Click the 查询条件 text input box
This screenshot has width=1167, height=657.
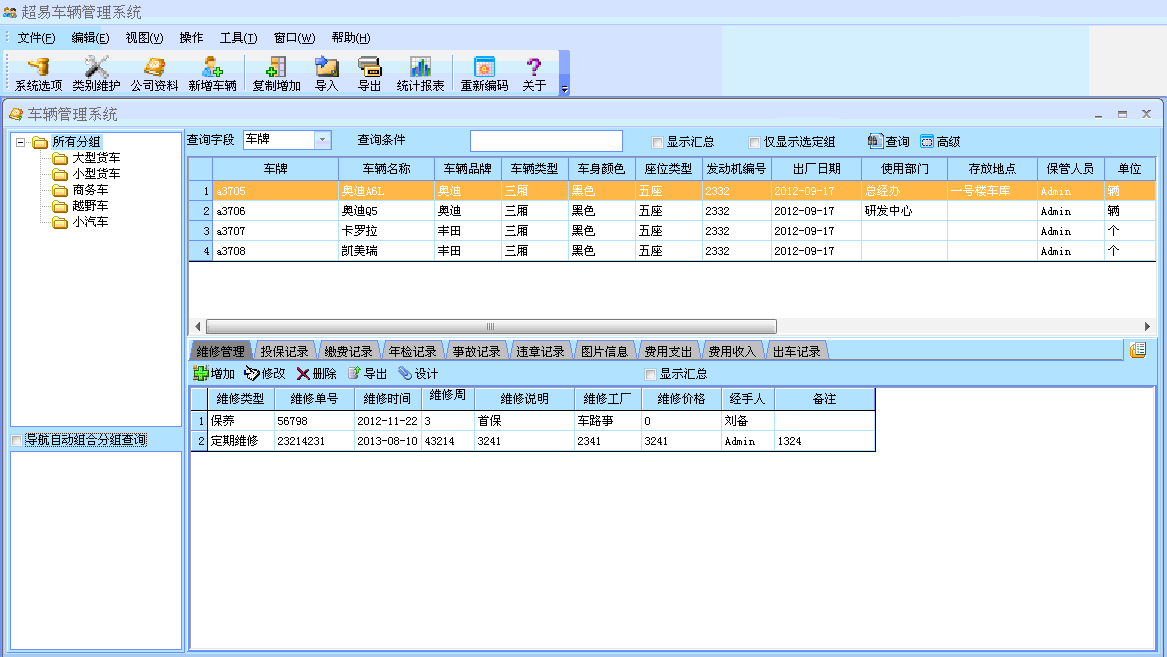(x=546, y=141)
